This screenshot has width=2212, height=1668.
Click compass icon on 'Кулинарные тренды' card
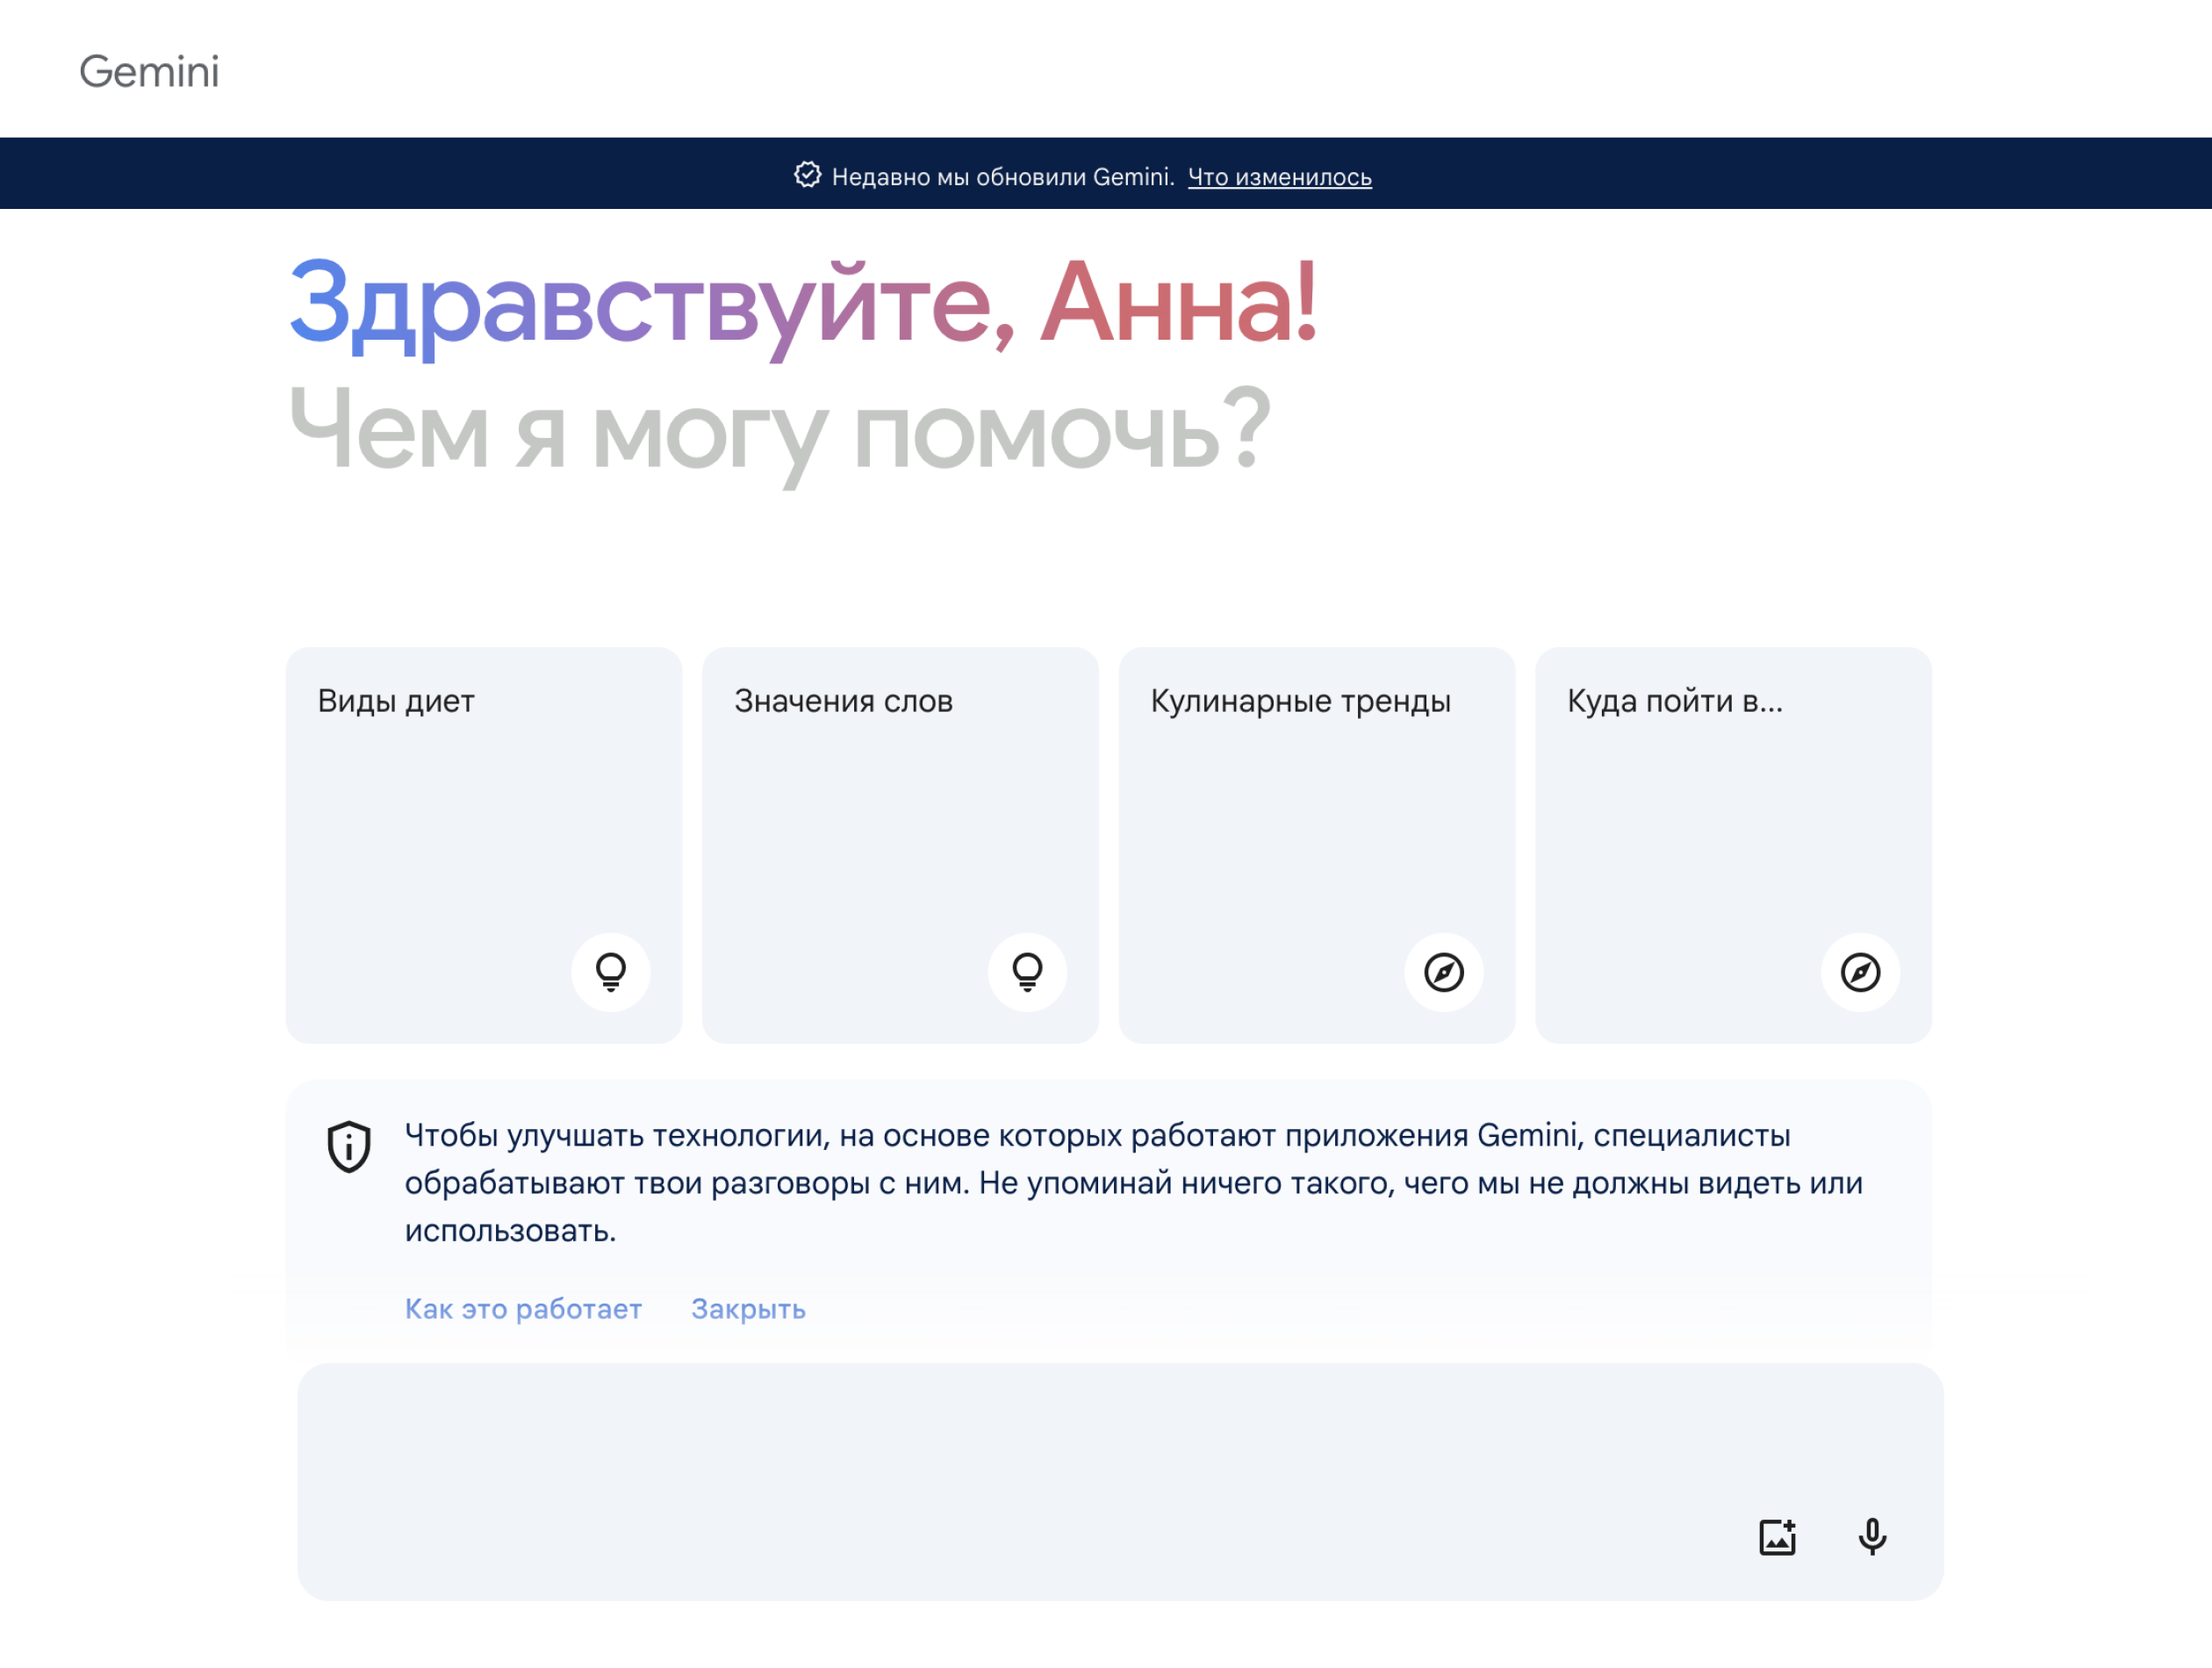(1444, 972)
